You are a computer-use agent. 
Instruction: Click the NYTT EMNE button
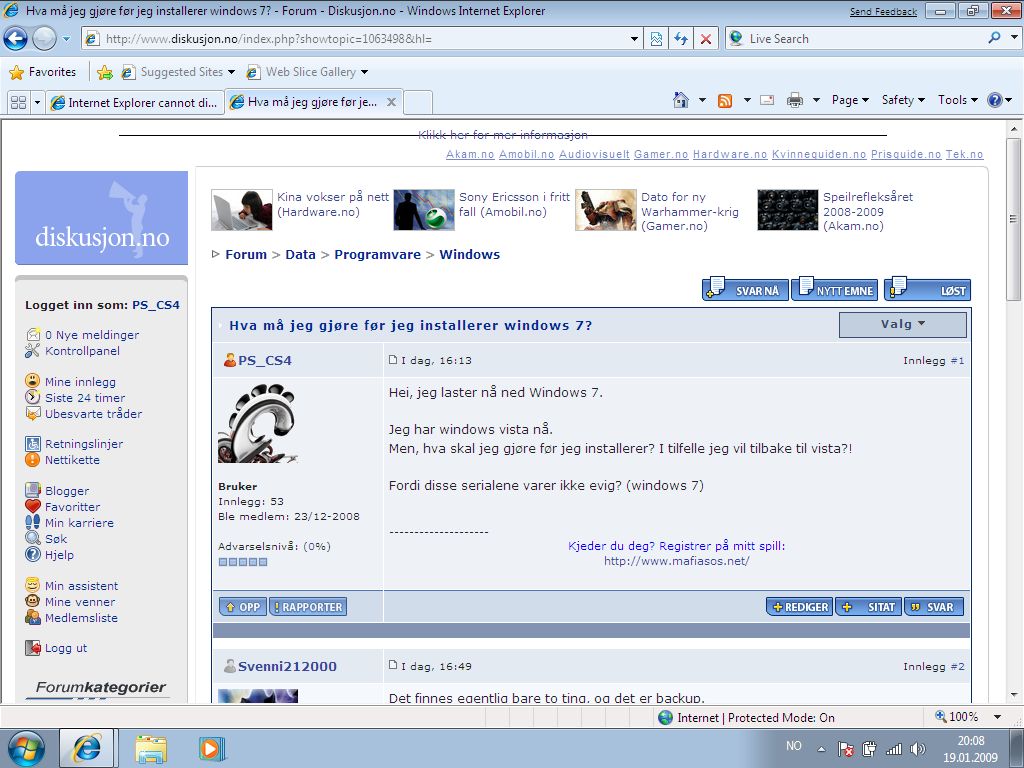pos(835,289)
